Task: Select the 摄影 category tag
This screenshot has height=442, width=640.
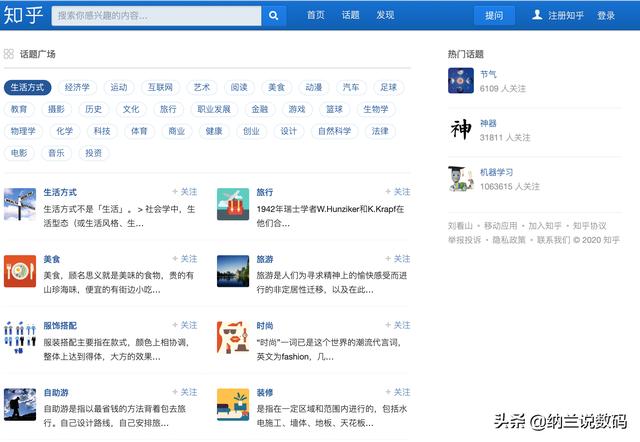Action: [x=56, y=109]
